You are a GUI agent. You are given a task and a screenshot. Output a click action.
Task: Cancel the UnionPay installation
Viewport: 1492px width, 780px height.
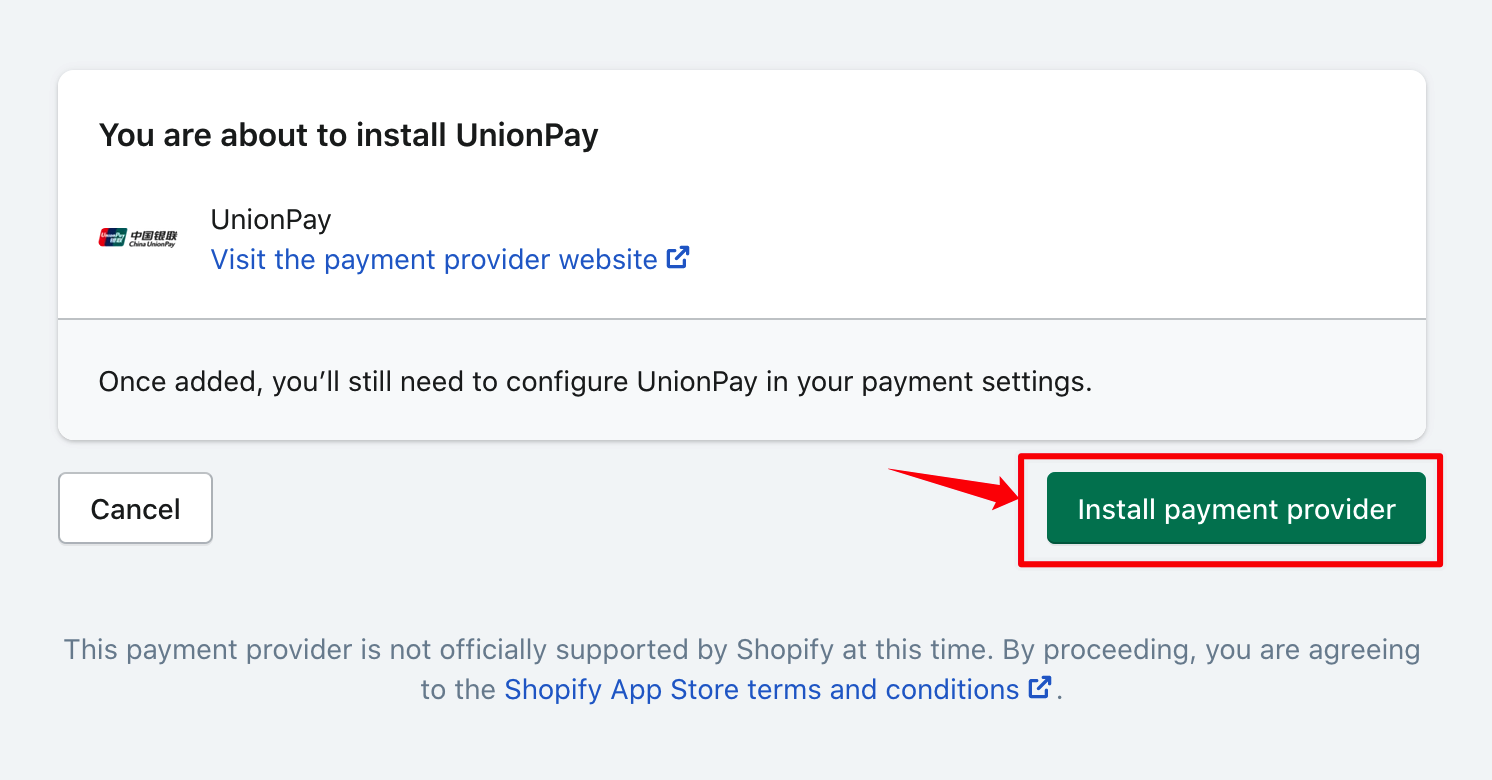pyautogui.click(x=135, y=508)
